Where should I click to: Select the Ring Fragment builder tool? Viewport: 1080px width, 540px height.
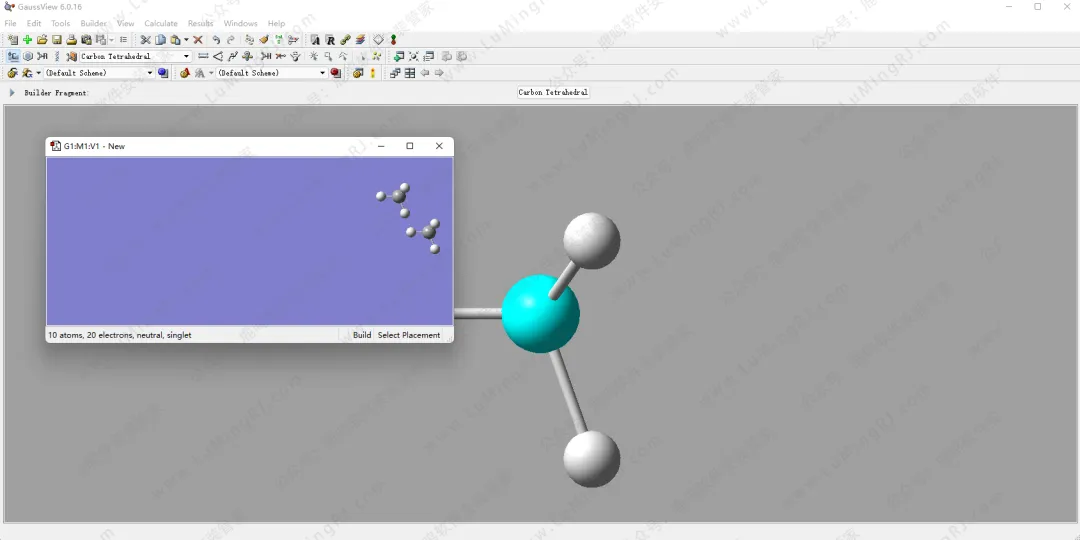[x=28, y=57]
